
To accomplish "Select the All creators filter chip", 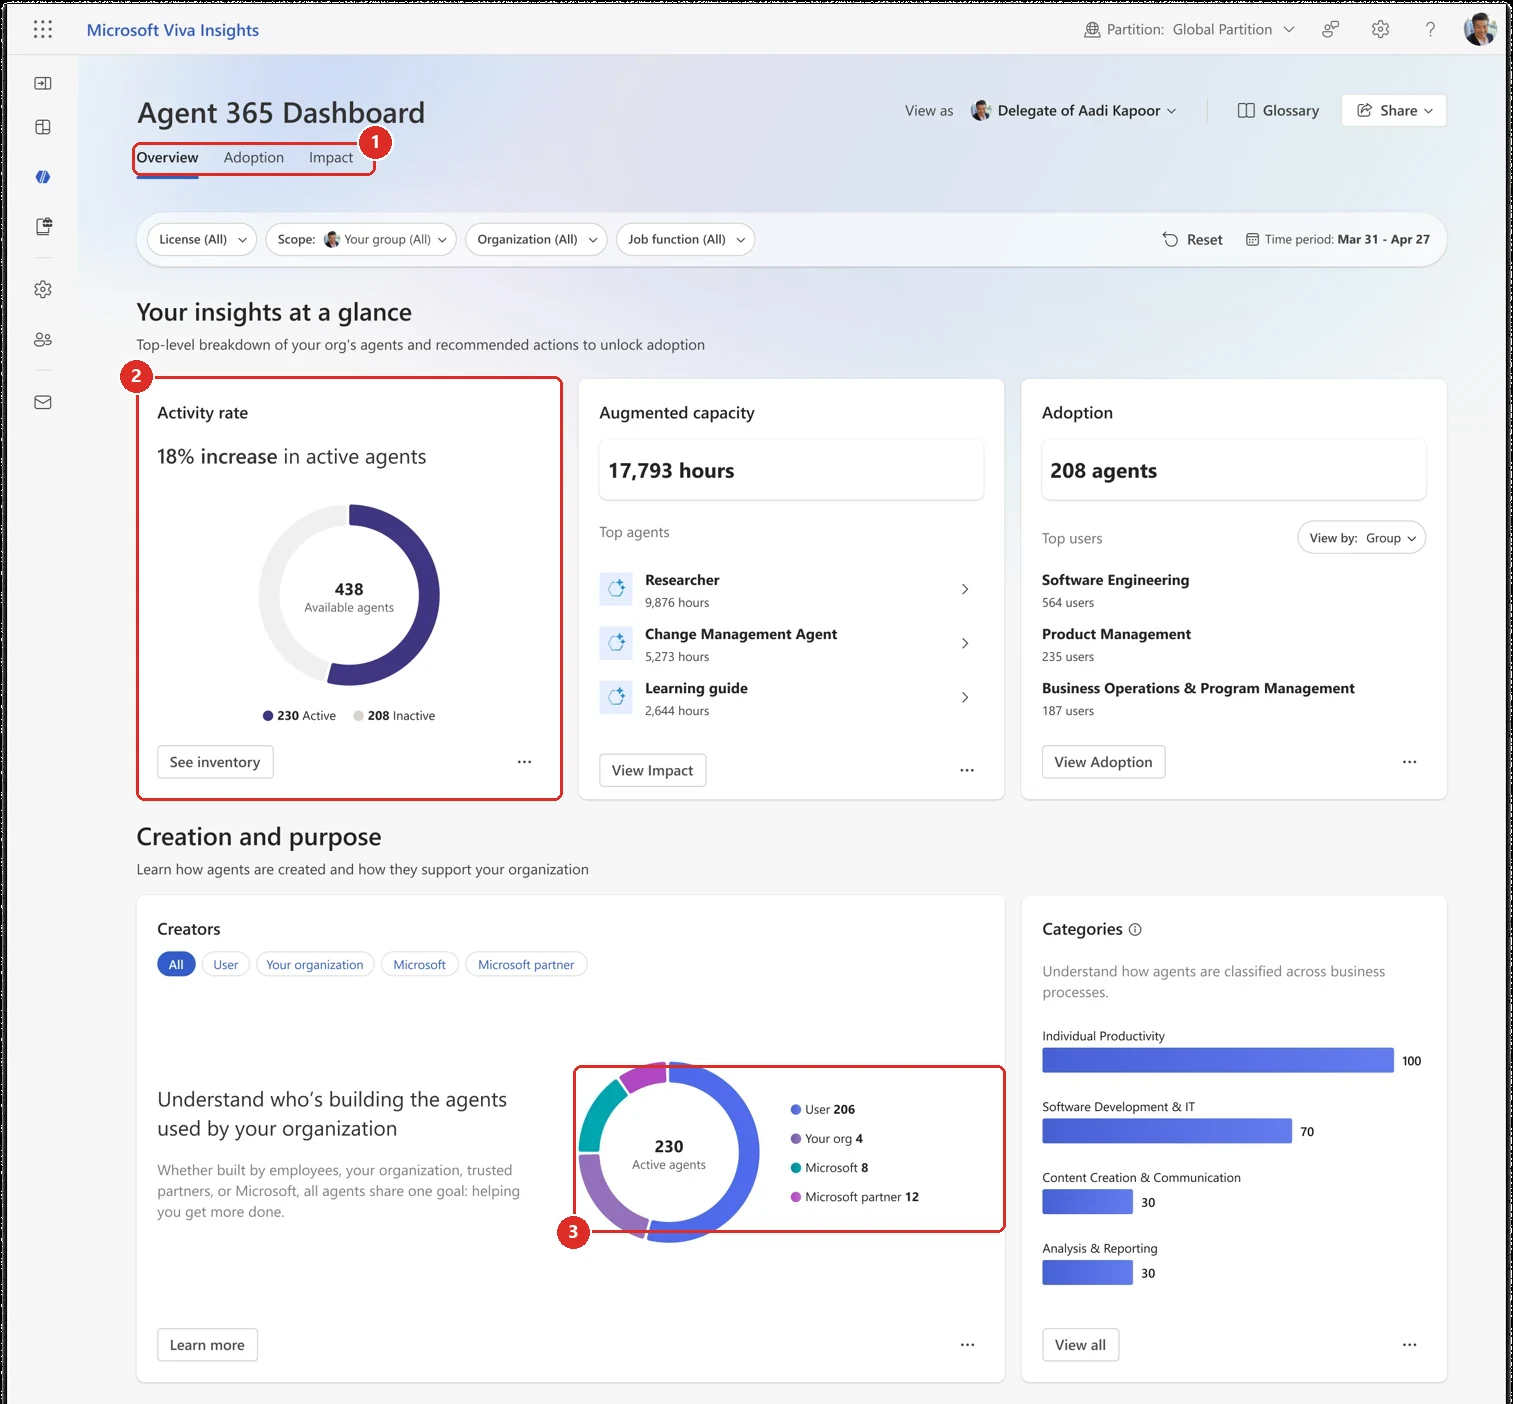I will (x=176, y=965).
